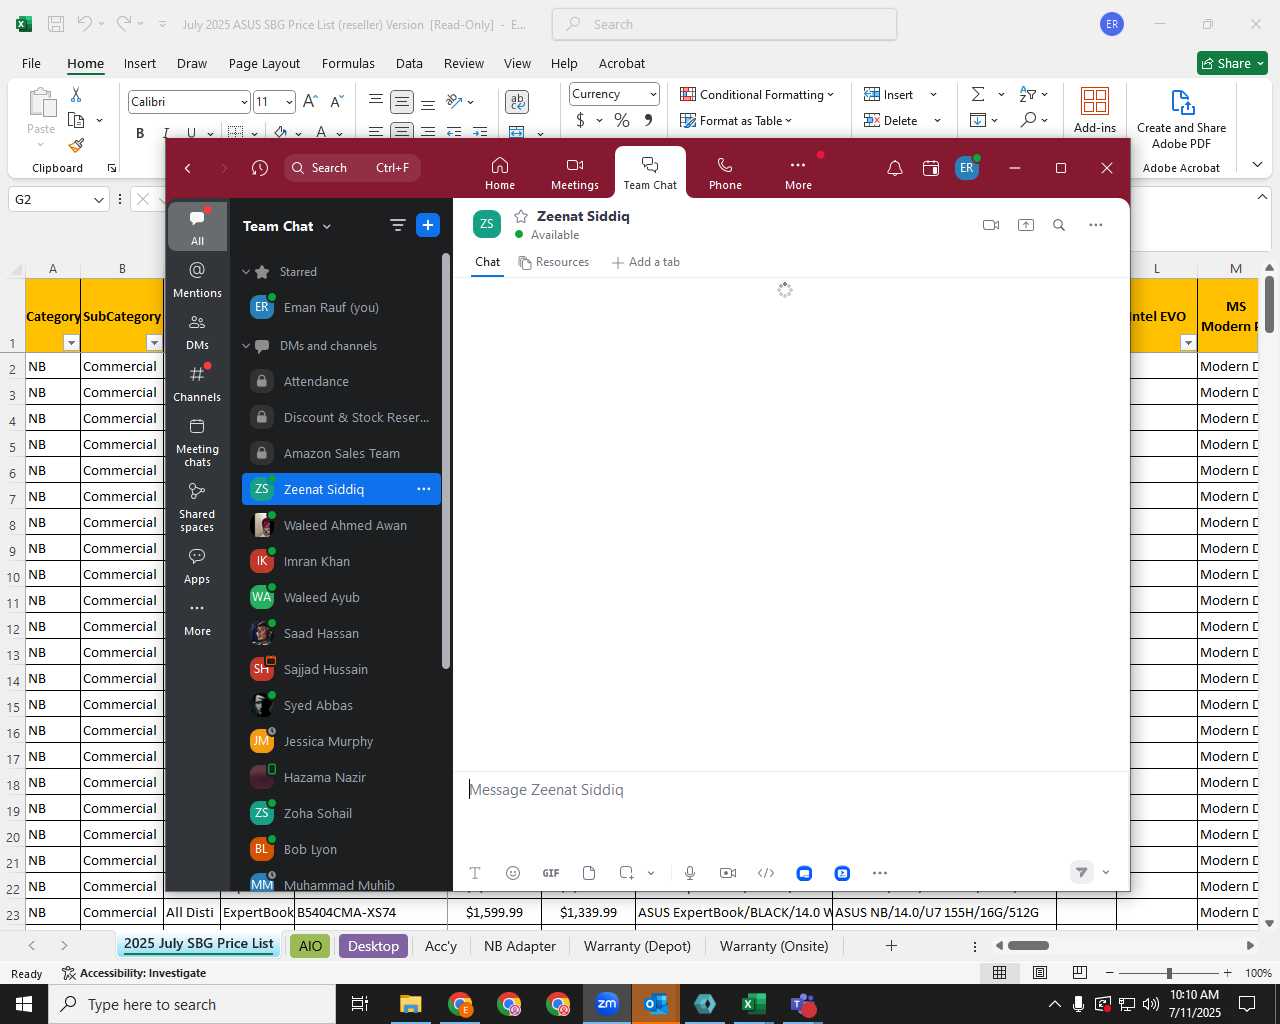Screen dimensions: 1280x1024
Task: Star the Zeenat Siddiq conversation
Action: coord(521,216)
